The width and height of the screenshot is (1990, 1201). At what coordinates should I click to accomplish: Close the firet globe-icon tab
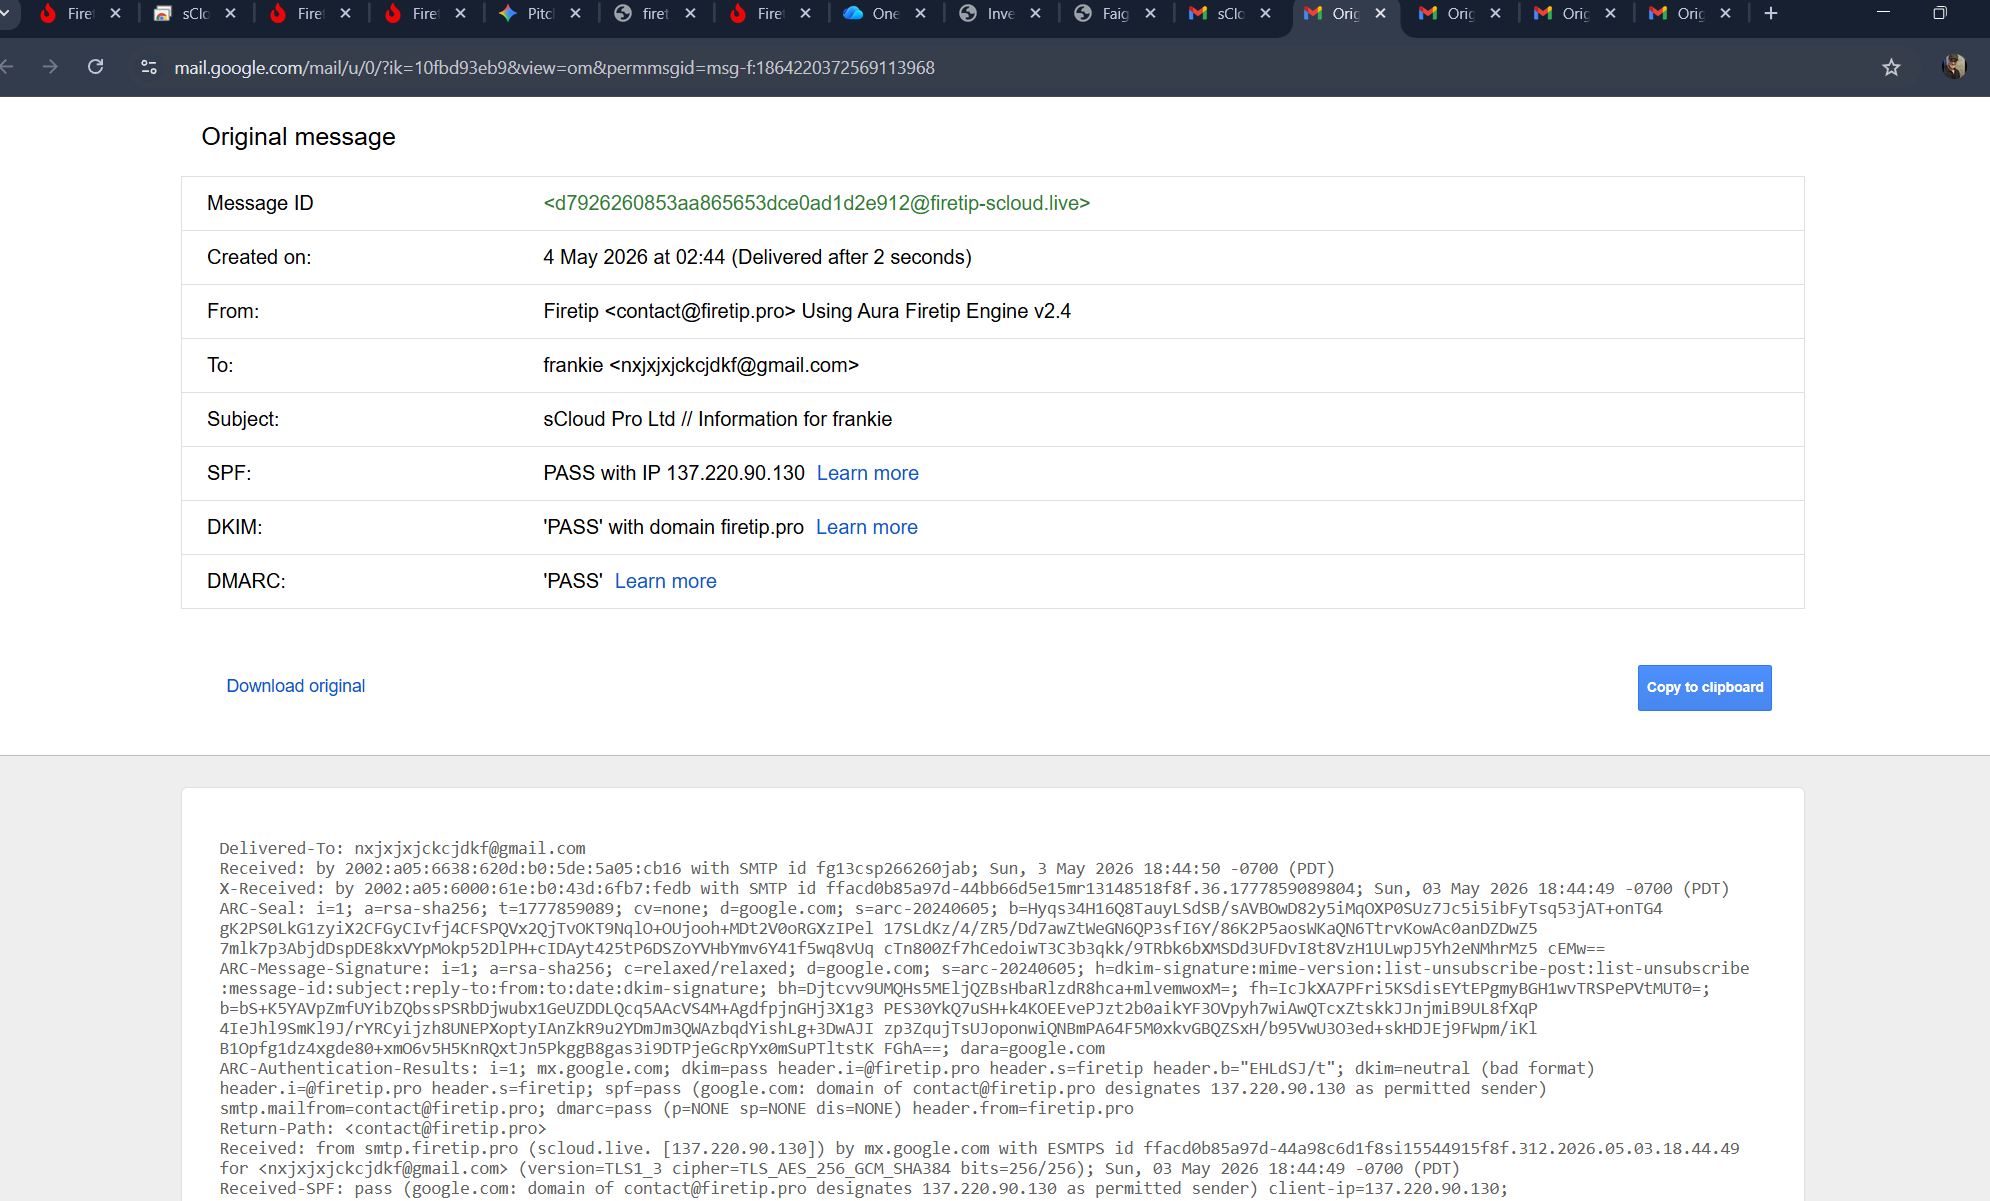coord(690,14)
